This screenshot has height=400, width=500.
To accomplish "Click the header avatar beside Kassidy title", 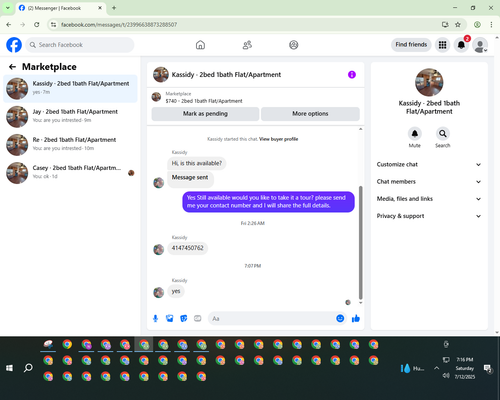I will [161, 75].
